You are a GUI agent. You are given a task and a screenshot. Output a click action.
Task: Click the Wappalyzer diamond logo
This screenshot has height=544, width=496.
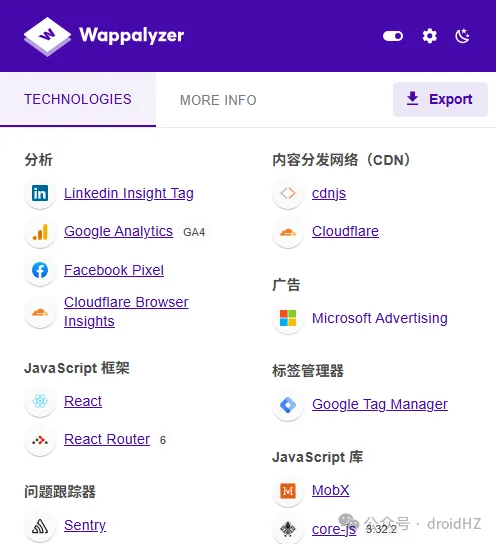pos(48,36)
